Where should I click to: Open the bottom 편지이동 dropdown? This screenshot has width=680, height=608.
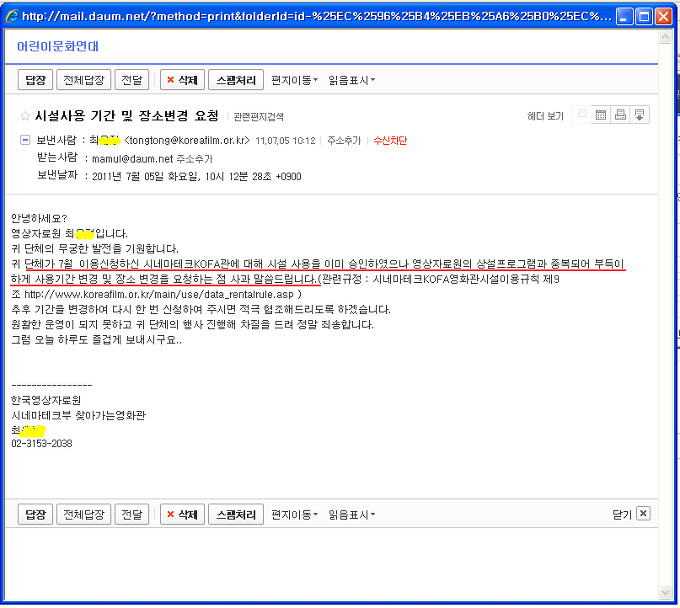(294, 515)
